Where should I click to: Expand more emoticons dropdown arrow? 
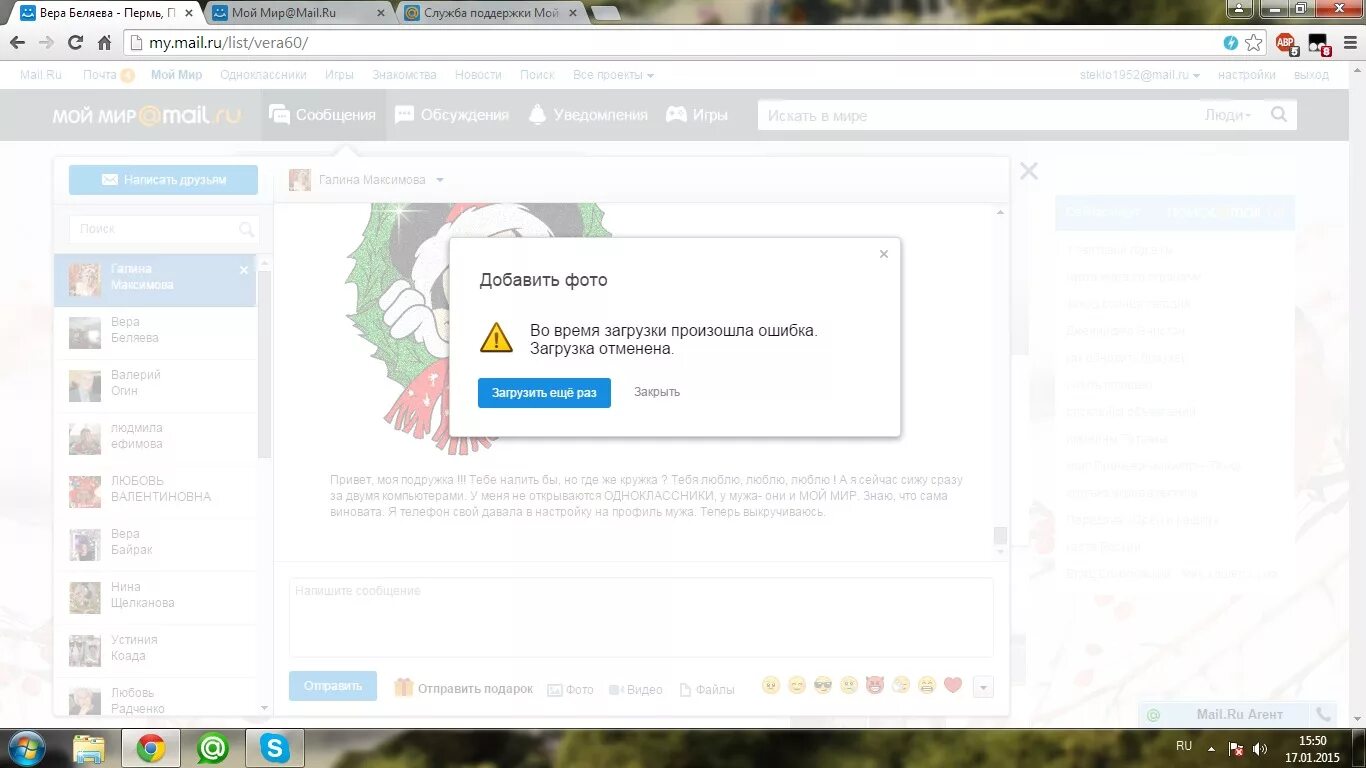coord(983,687)
